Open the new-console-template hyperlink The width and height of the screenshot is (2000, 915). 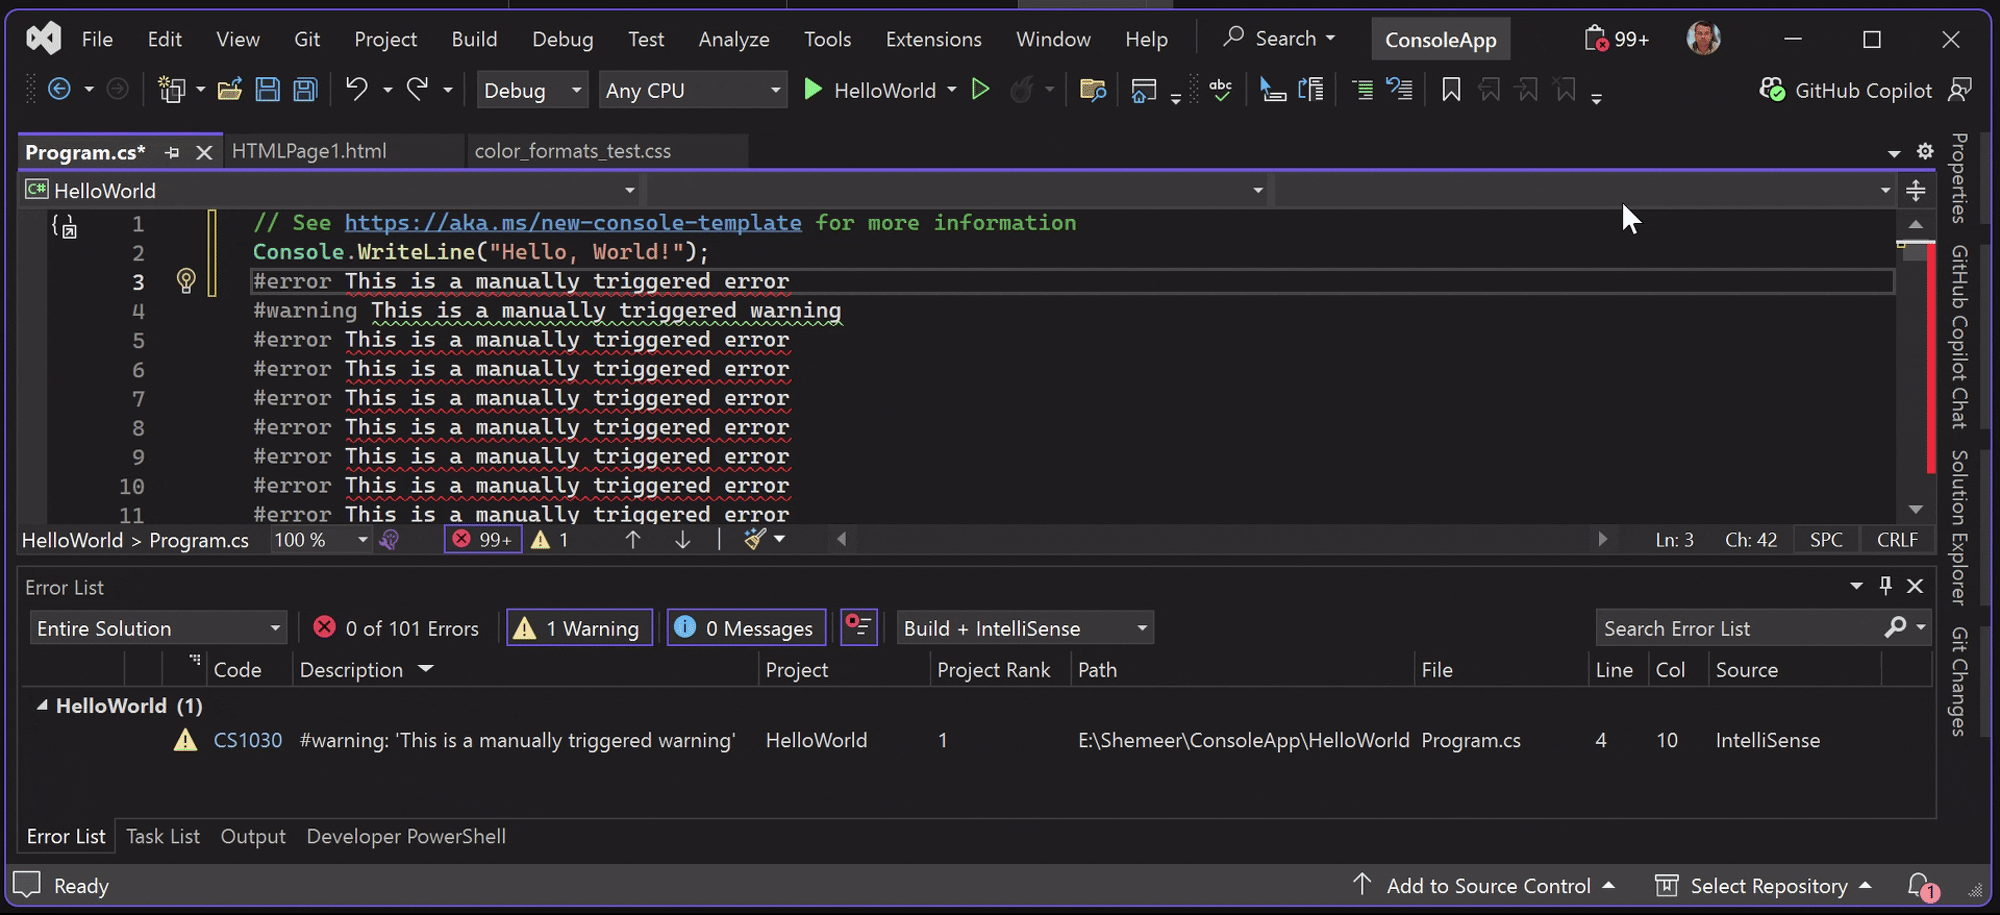[x=573, y=222]
